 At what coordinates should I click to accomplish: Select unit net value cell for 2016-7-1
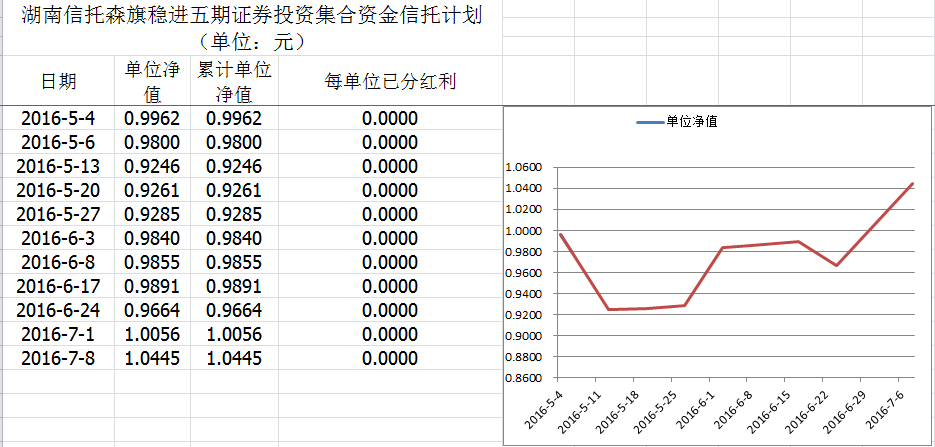pyautogui.click(x=152, y=334)
